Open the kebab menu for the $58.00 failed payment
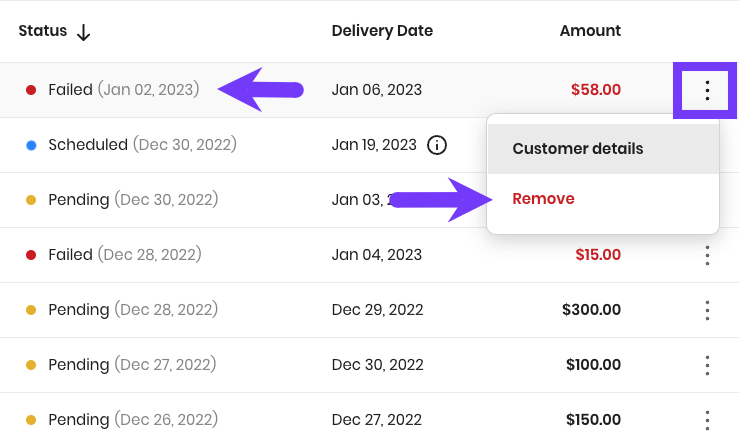Image resolution: width=739 pixels, height=445 pixels. (707, 90)
